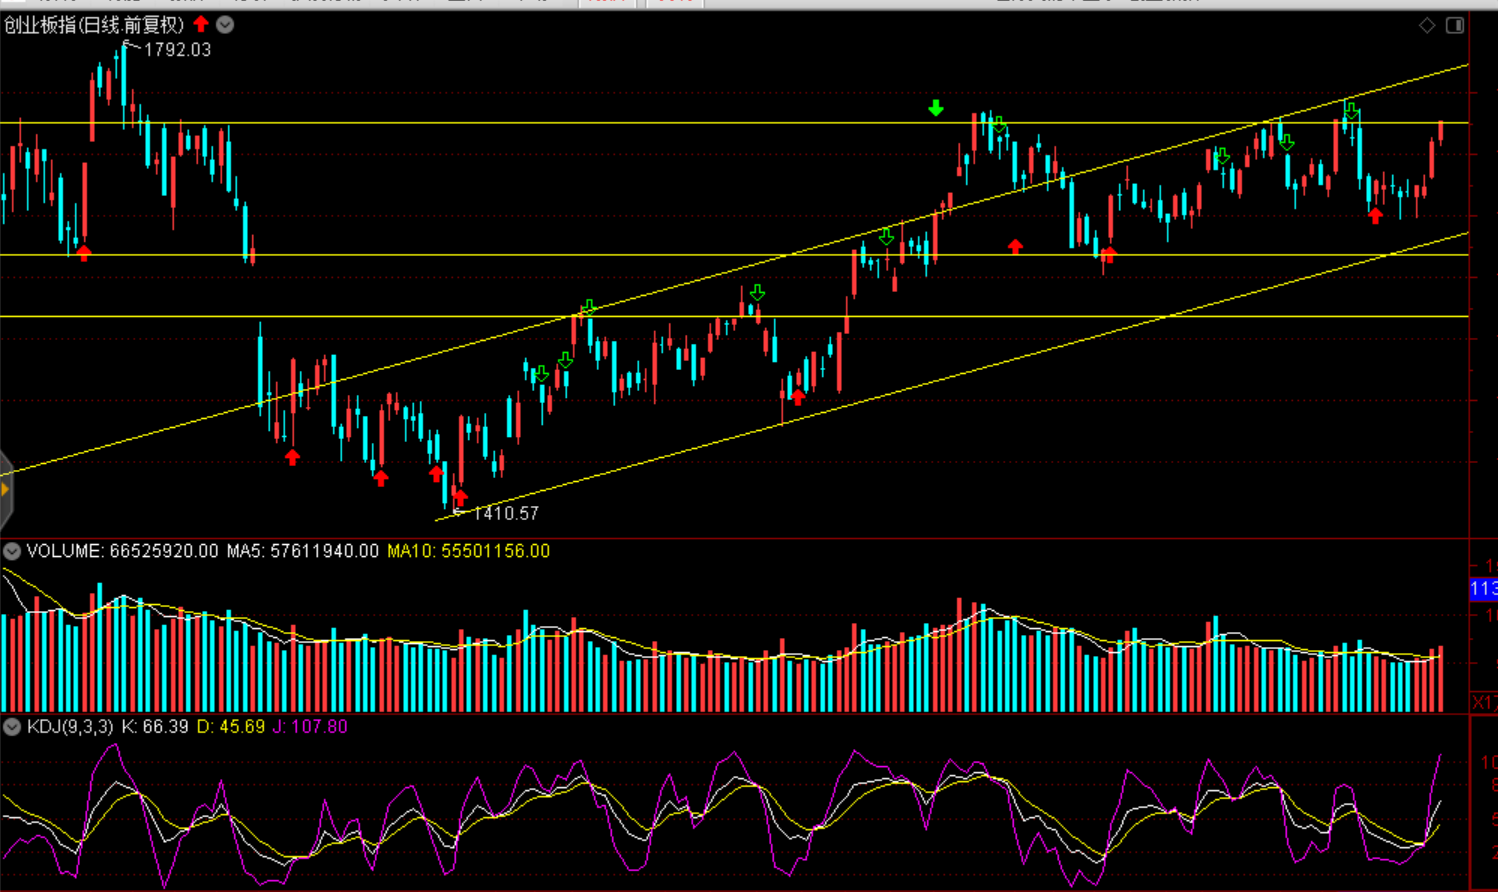The height and width of the screenshot is (892, 1498).
Task: Click the 1410.57 low price label
Action: [505, 513]
